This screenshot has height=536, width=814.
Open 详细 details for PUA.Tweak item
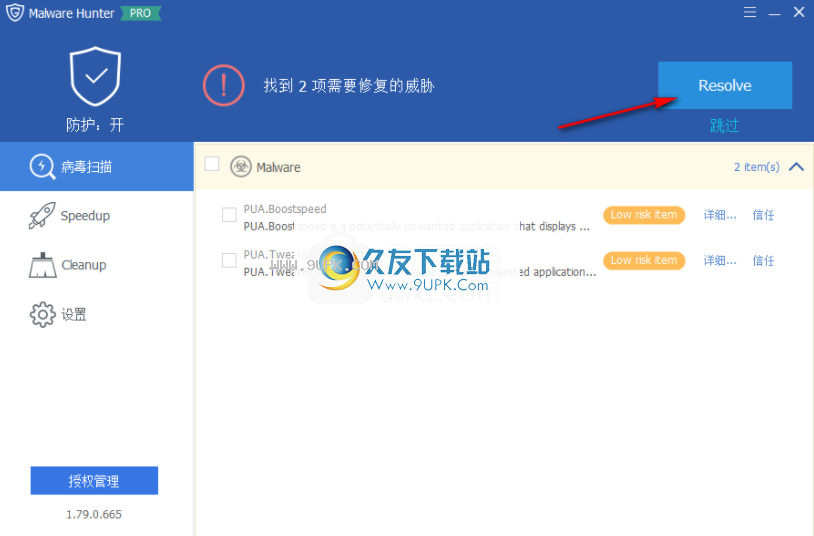pyautogui.click(x=720, y=261)
